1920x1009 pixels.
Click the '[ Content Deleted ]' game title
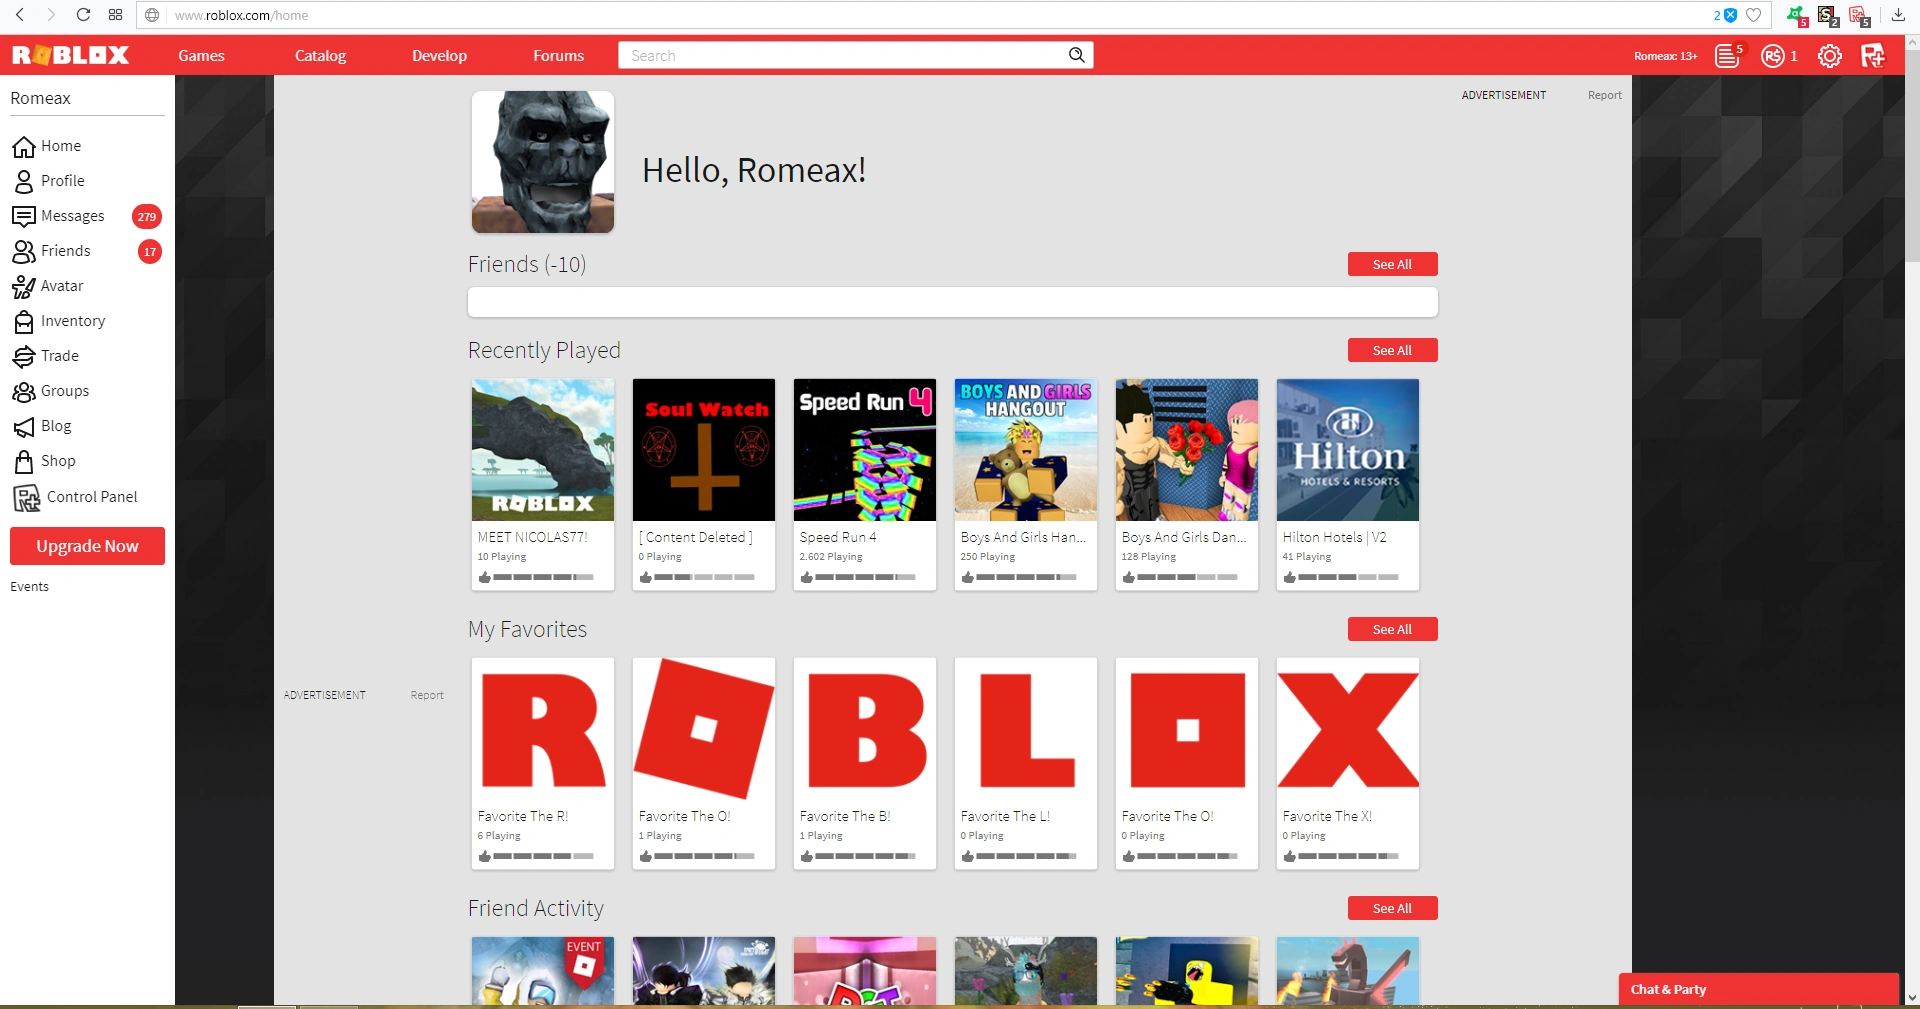coord(696,537)
